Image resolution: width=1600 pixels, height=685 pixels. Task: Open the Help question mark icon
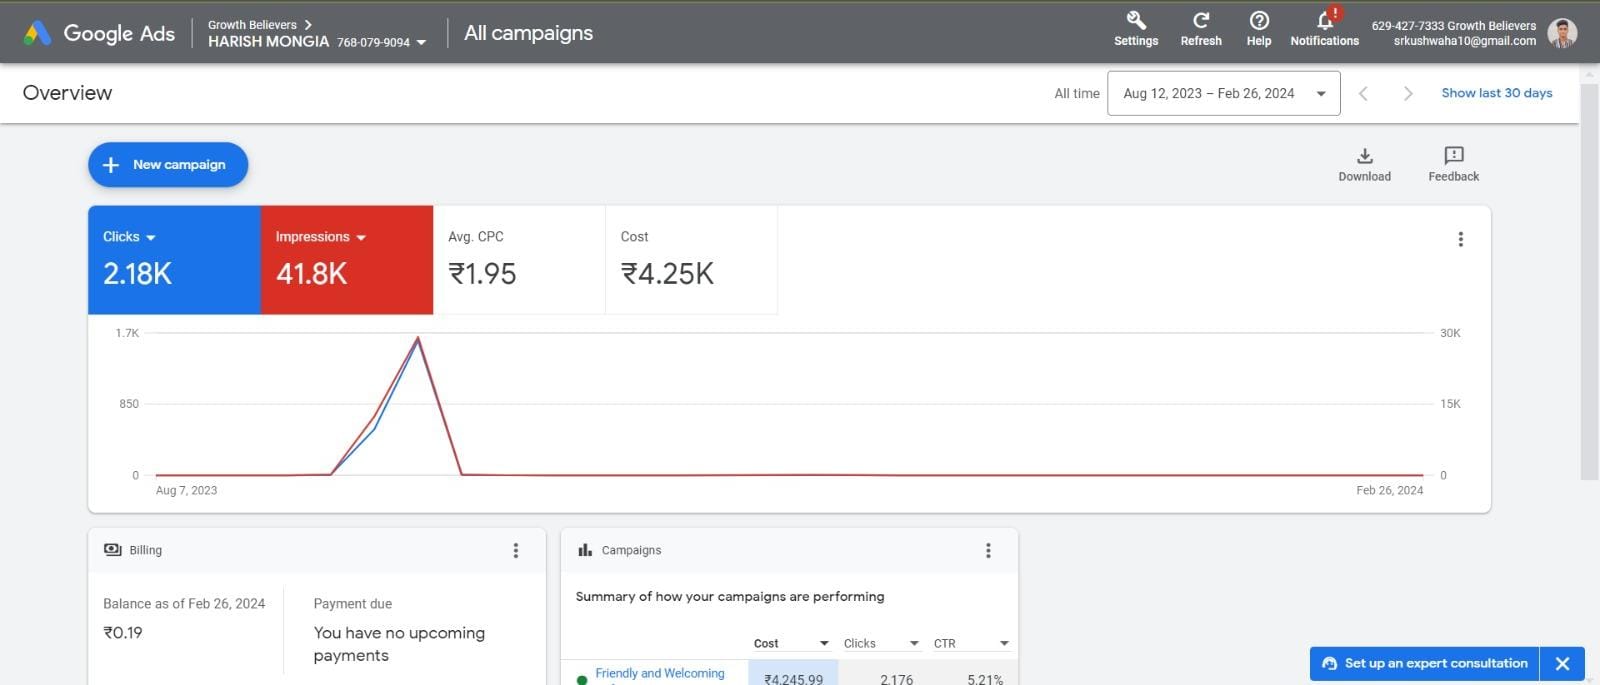point(1259,22)
